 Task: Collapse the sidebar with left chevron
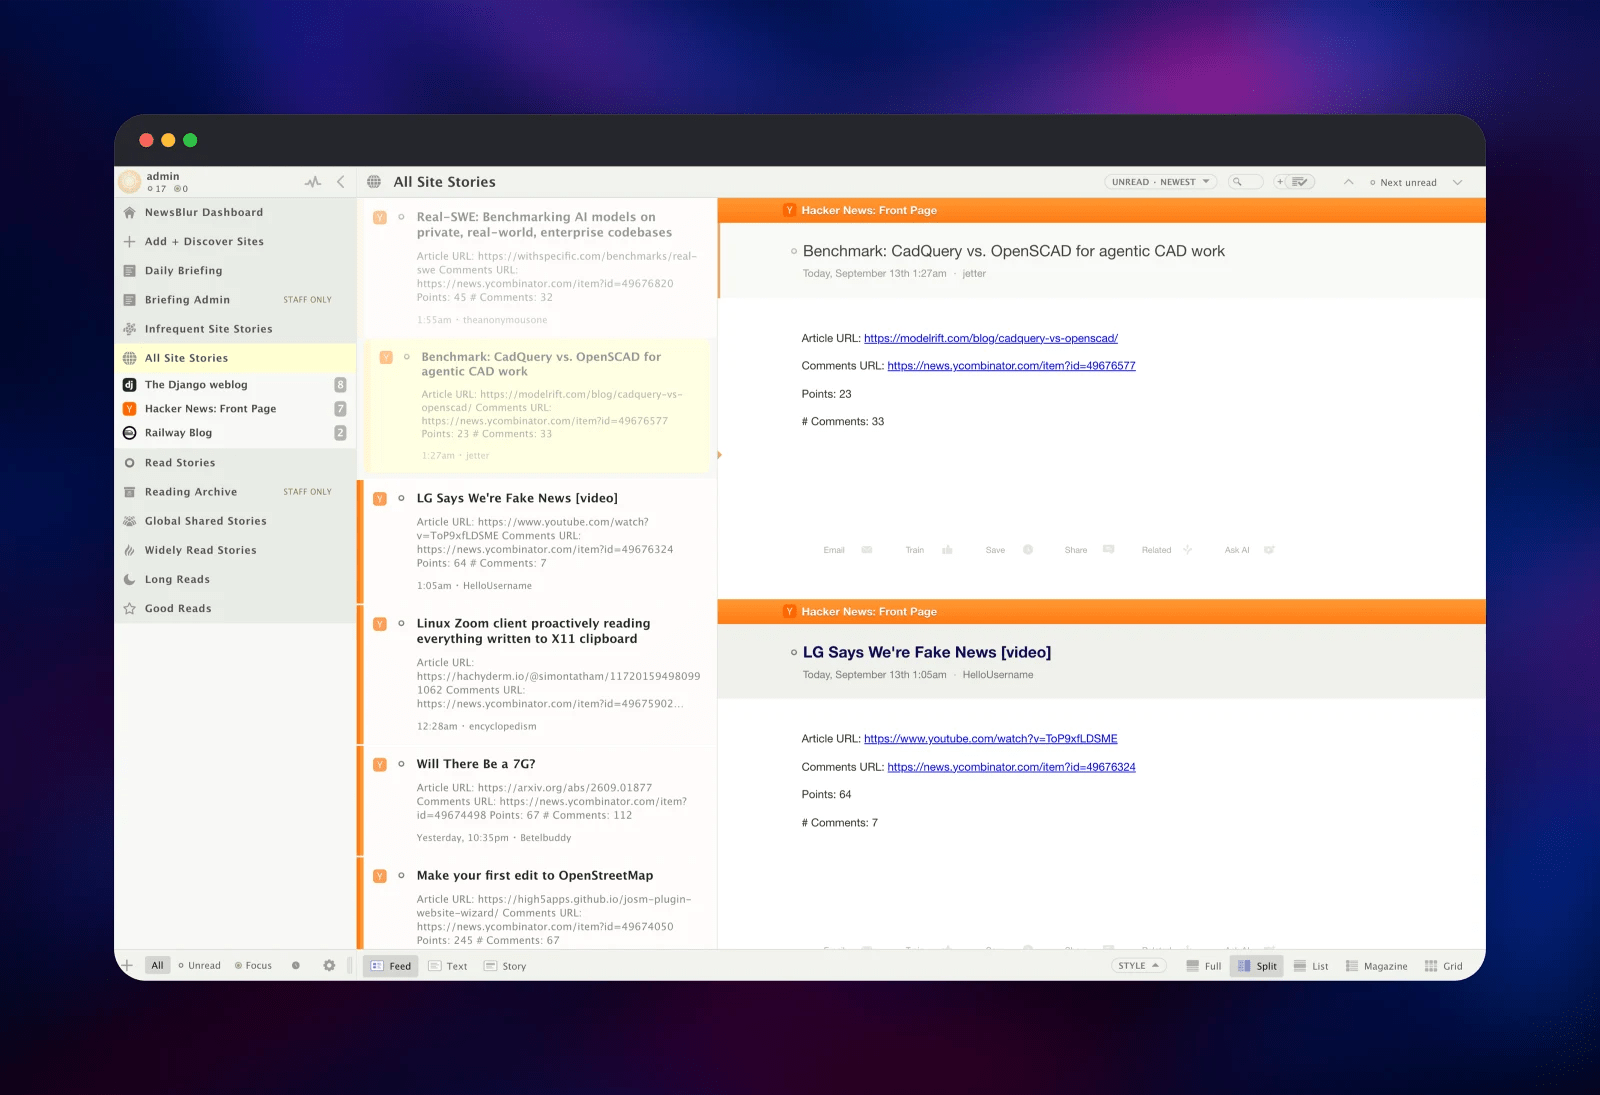(341, 182)
